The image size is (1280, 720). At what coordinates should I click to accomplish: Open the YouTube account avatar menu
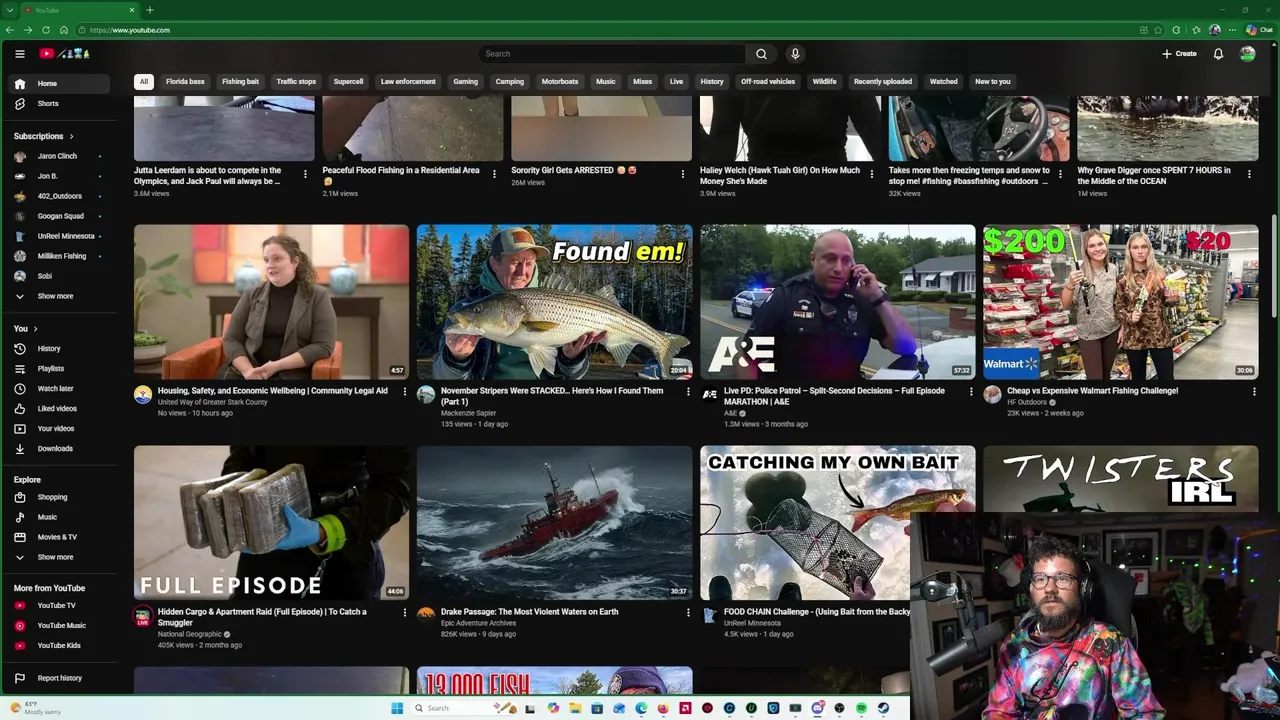[1247, 54]
